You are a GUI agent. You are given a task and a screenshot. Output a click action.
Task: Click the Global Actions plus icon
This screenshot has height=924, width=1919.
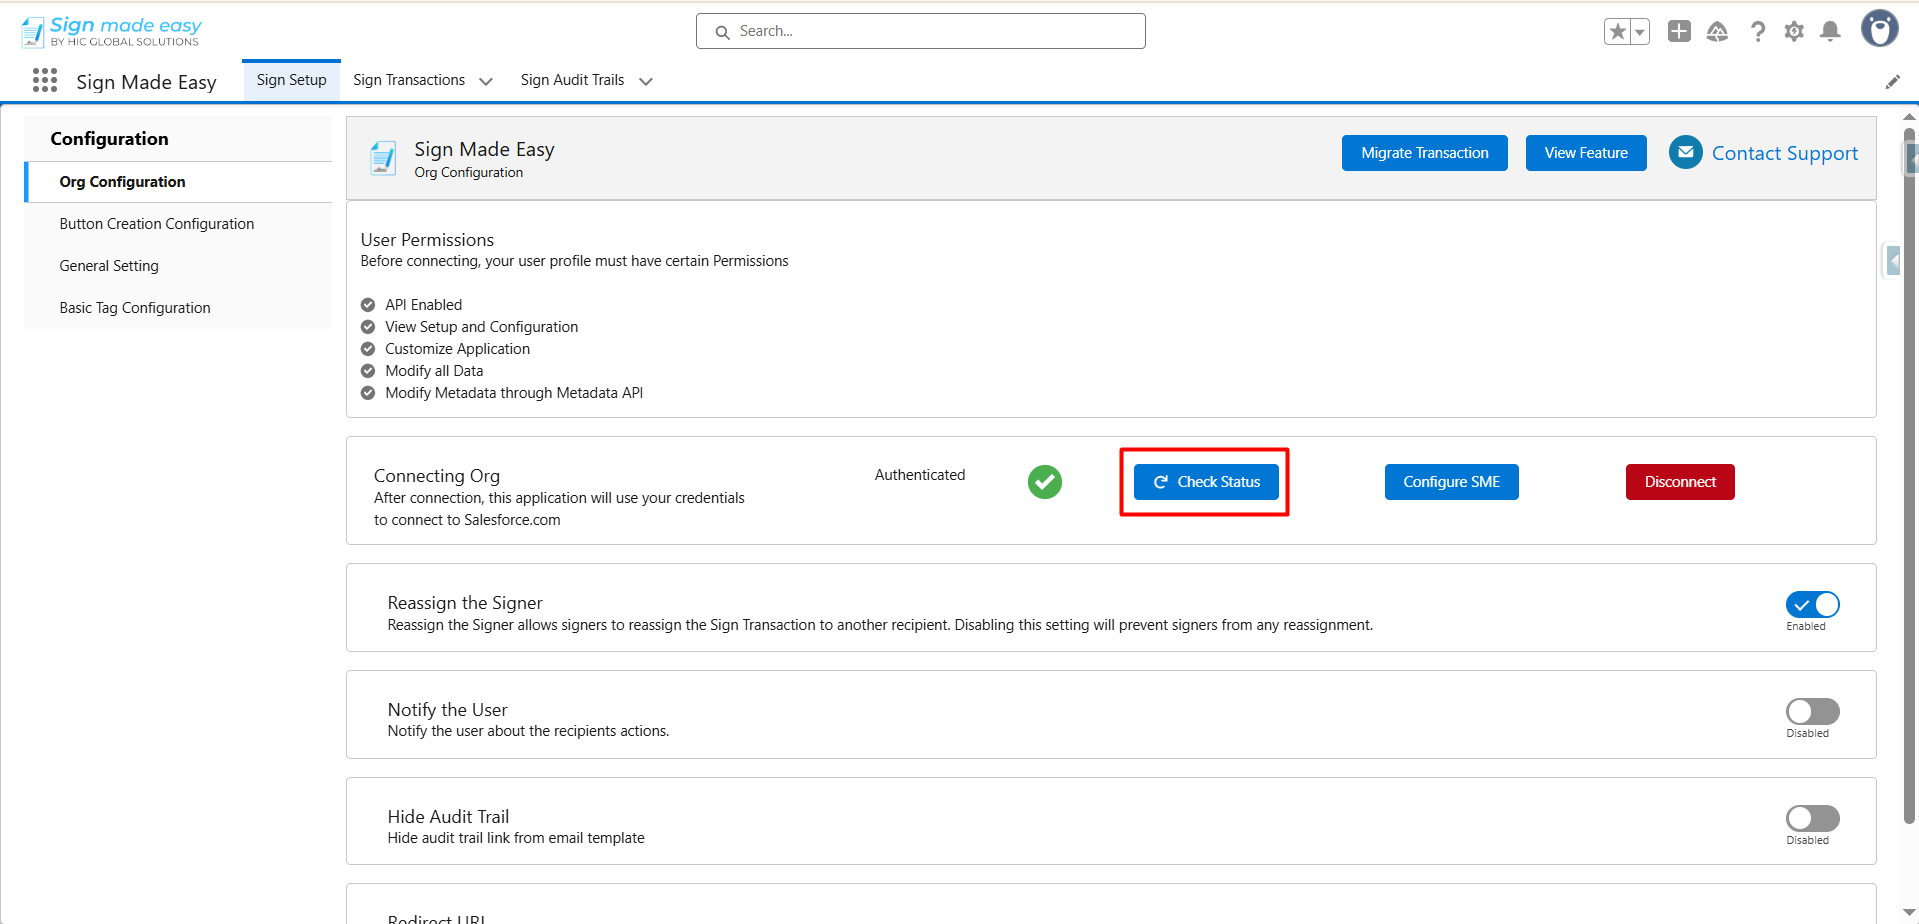coord(1679,32)
